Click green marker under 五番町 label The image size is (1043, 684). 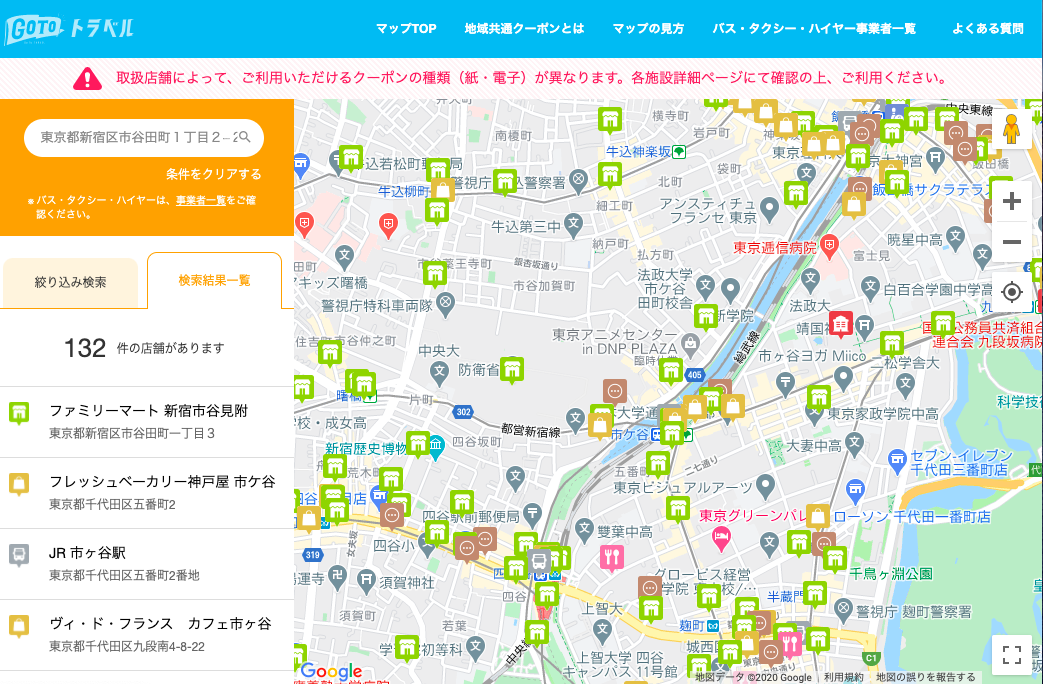pos(658,464)
